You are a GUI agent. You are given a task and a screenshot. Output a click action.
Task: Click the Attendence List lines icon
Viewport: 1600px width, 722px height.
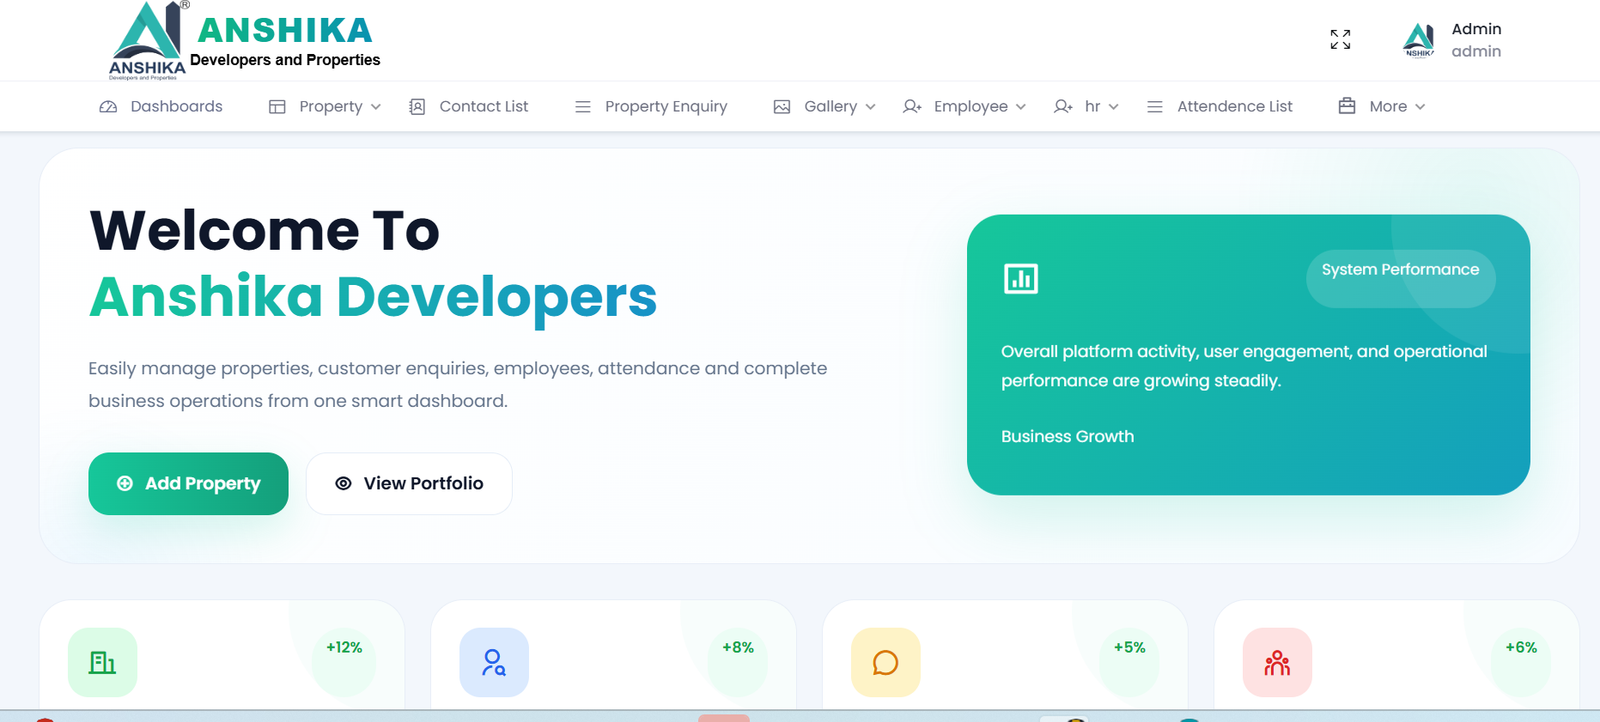tap(1155, 107)
